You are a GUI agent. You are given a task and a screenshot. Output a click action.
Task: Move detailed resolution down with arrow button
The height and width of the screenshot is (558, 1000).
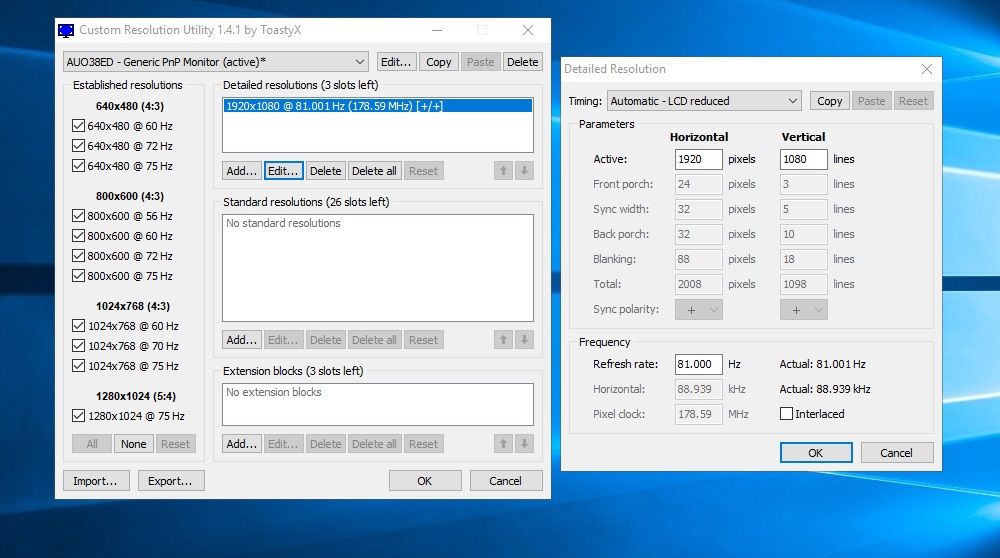click(524, 171)
